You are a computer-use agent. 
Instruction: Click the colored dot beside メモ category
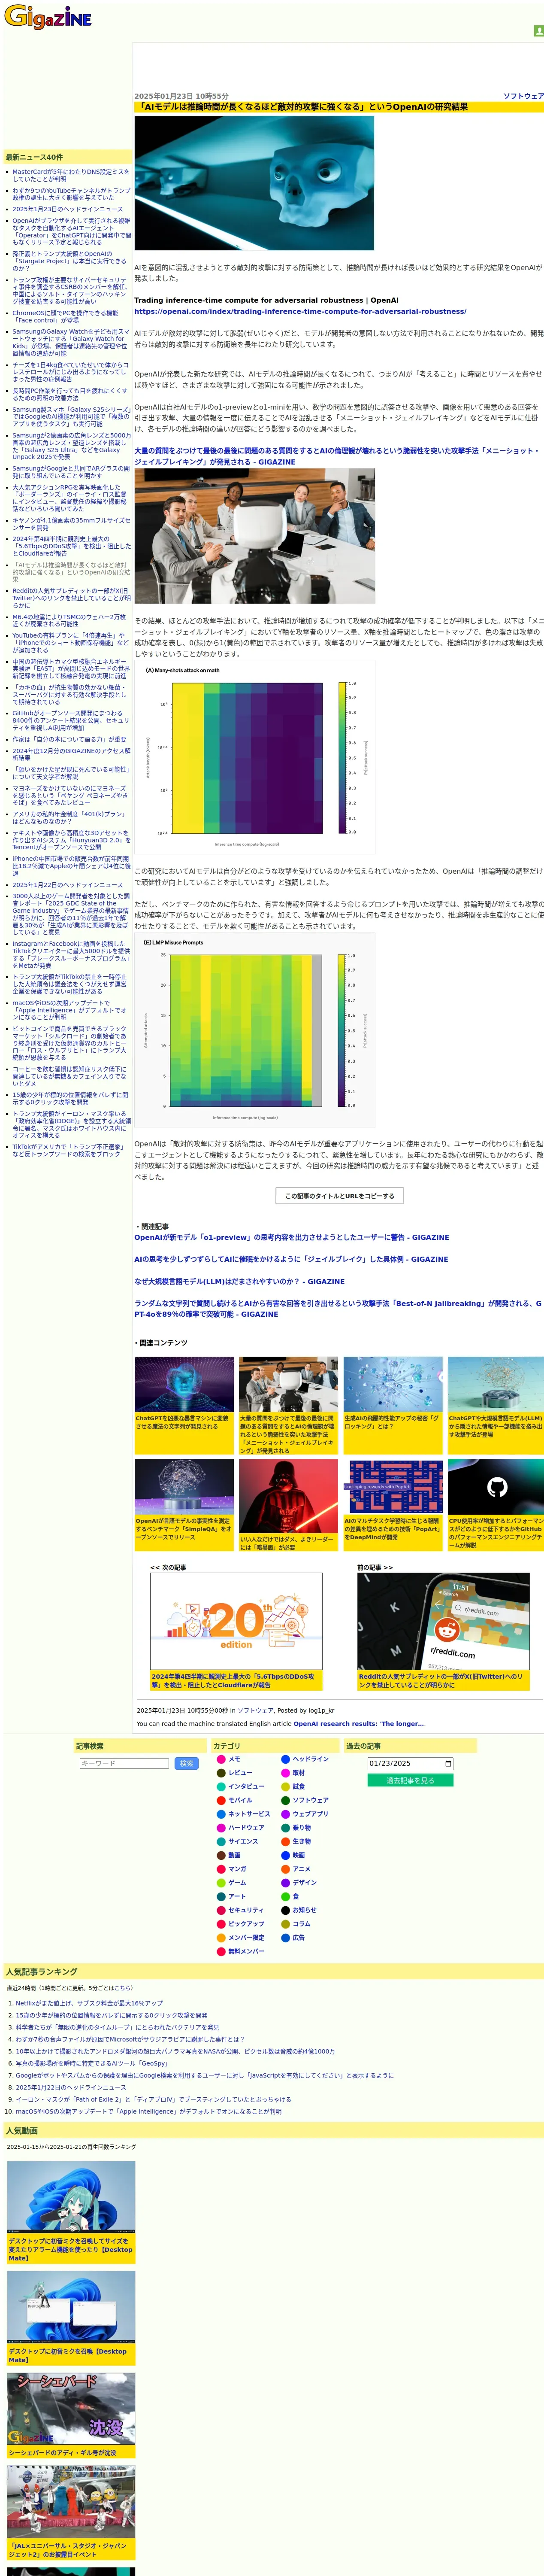[x=221, y=1759]
